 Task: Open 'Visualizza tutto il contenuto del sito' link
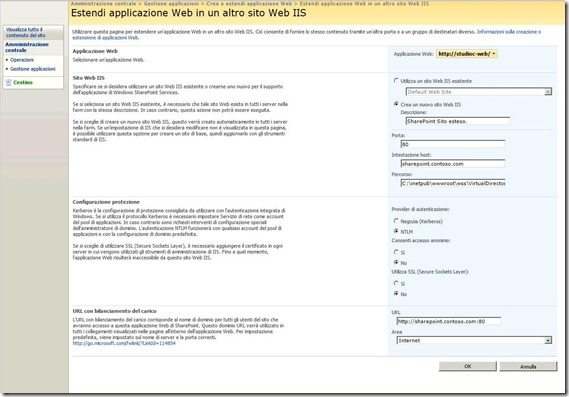(x=25, y=32)
